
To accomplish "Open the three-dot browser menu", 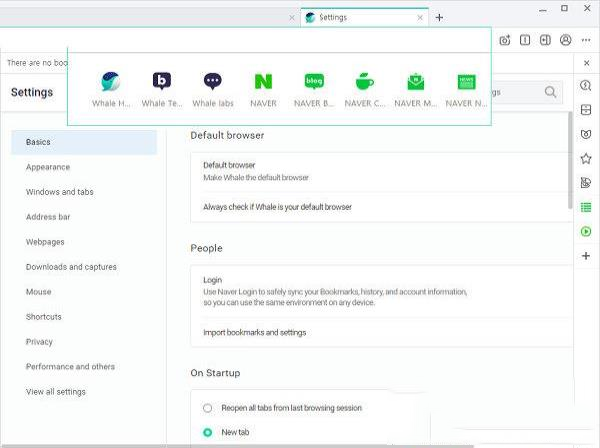I will click(586, 40).
